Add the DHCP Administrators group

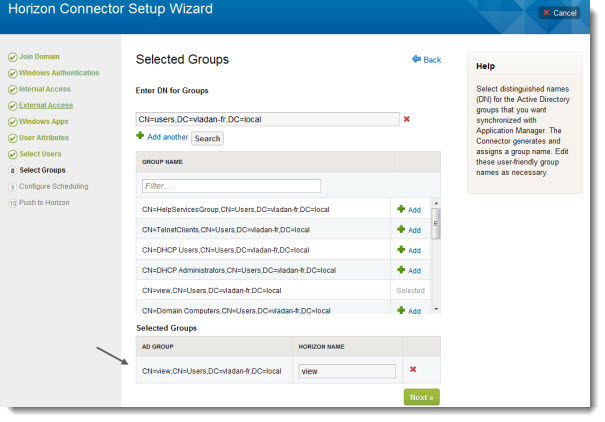[x=414, y=271]
